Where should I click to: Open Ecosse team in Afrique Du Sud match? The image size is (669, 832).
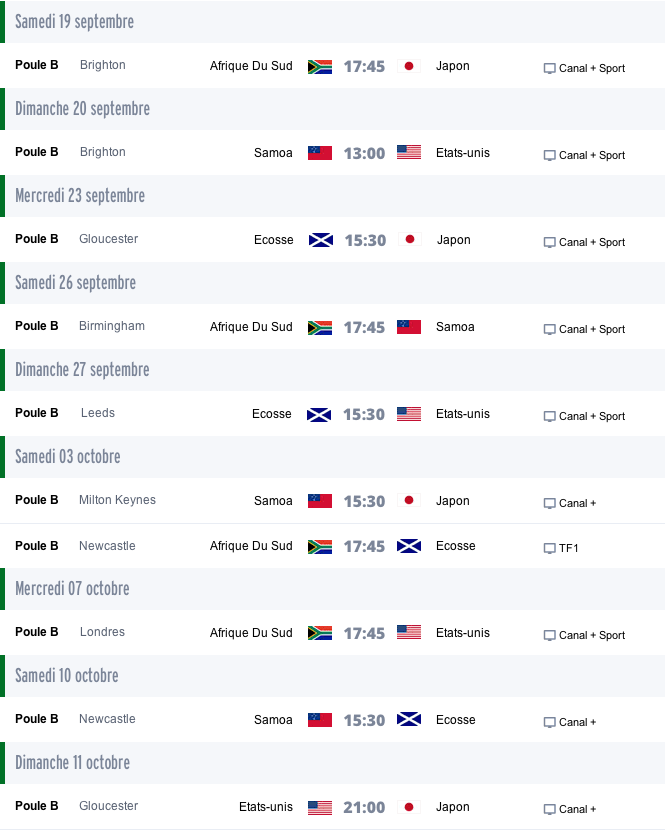pyautogui.click(x=455, y=545)
